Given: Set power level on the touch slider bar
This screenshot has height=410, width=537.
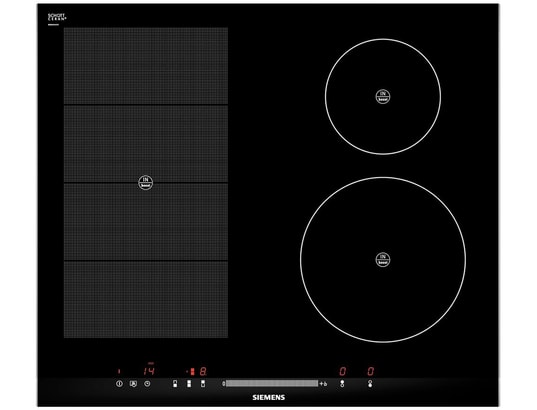Looking at the screenshot, I should 272,384.
